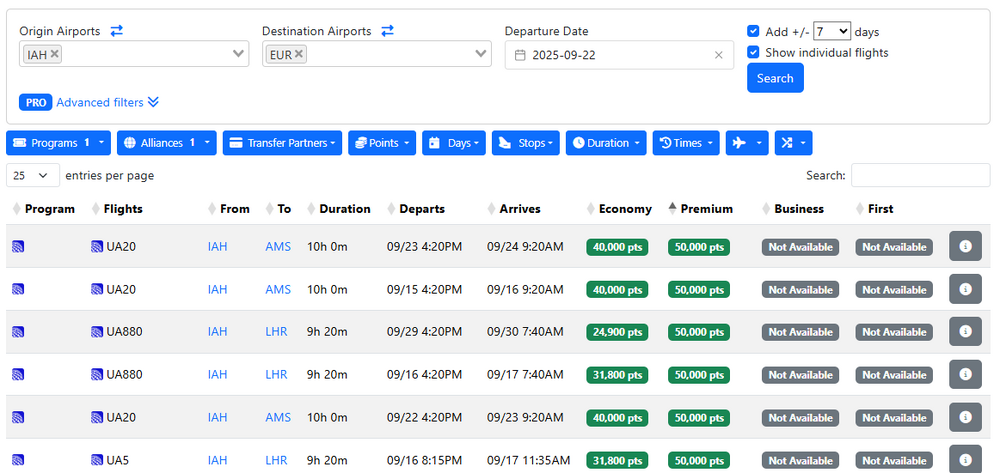Sort table by Economy column header
This screenshot has height=473, width=1000.
pyautogui.click(x=624, y=209)
